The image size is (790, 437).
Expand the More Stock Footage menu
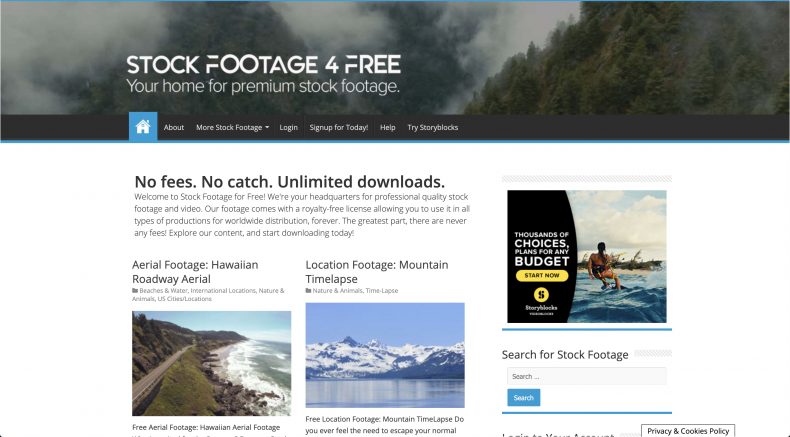[232, 128]
